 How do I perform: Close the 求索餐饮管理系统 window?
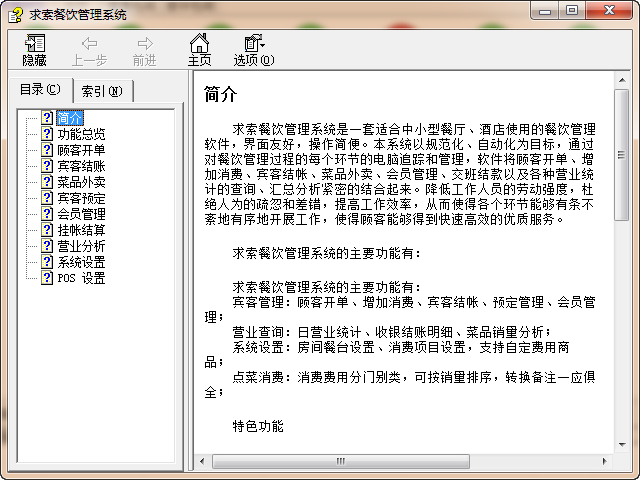609,11
